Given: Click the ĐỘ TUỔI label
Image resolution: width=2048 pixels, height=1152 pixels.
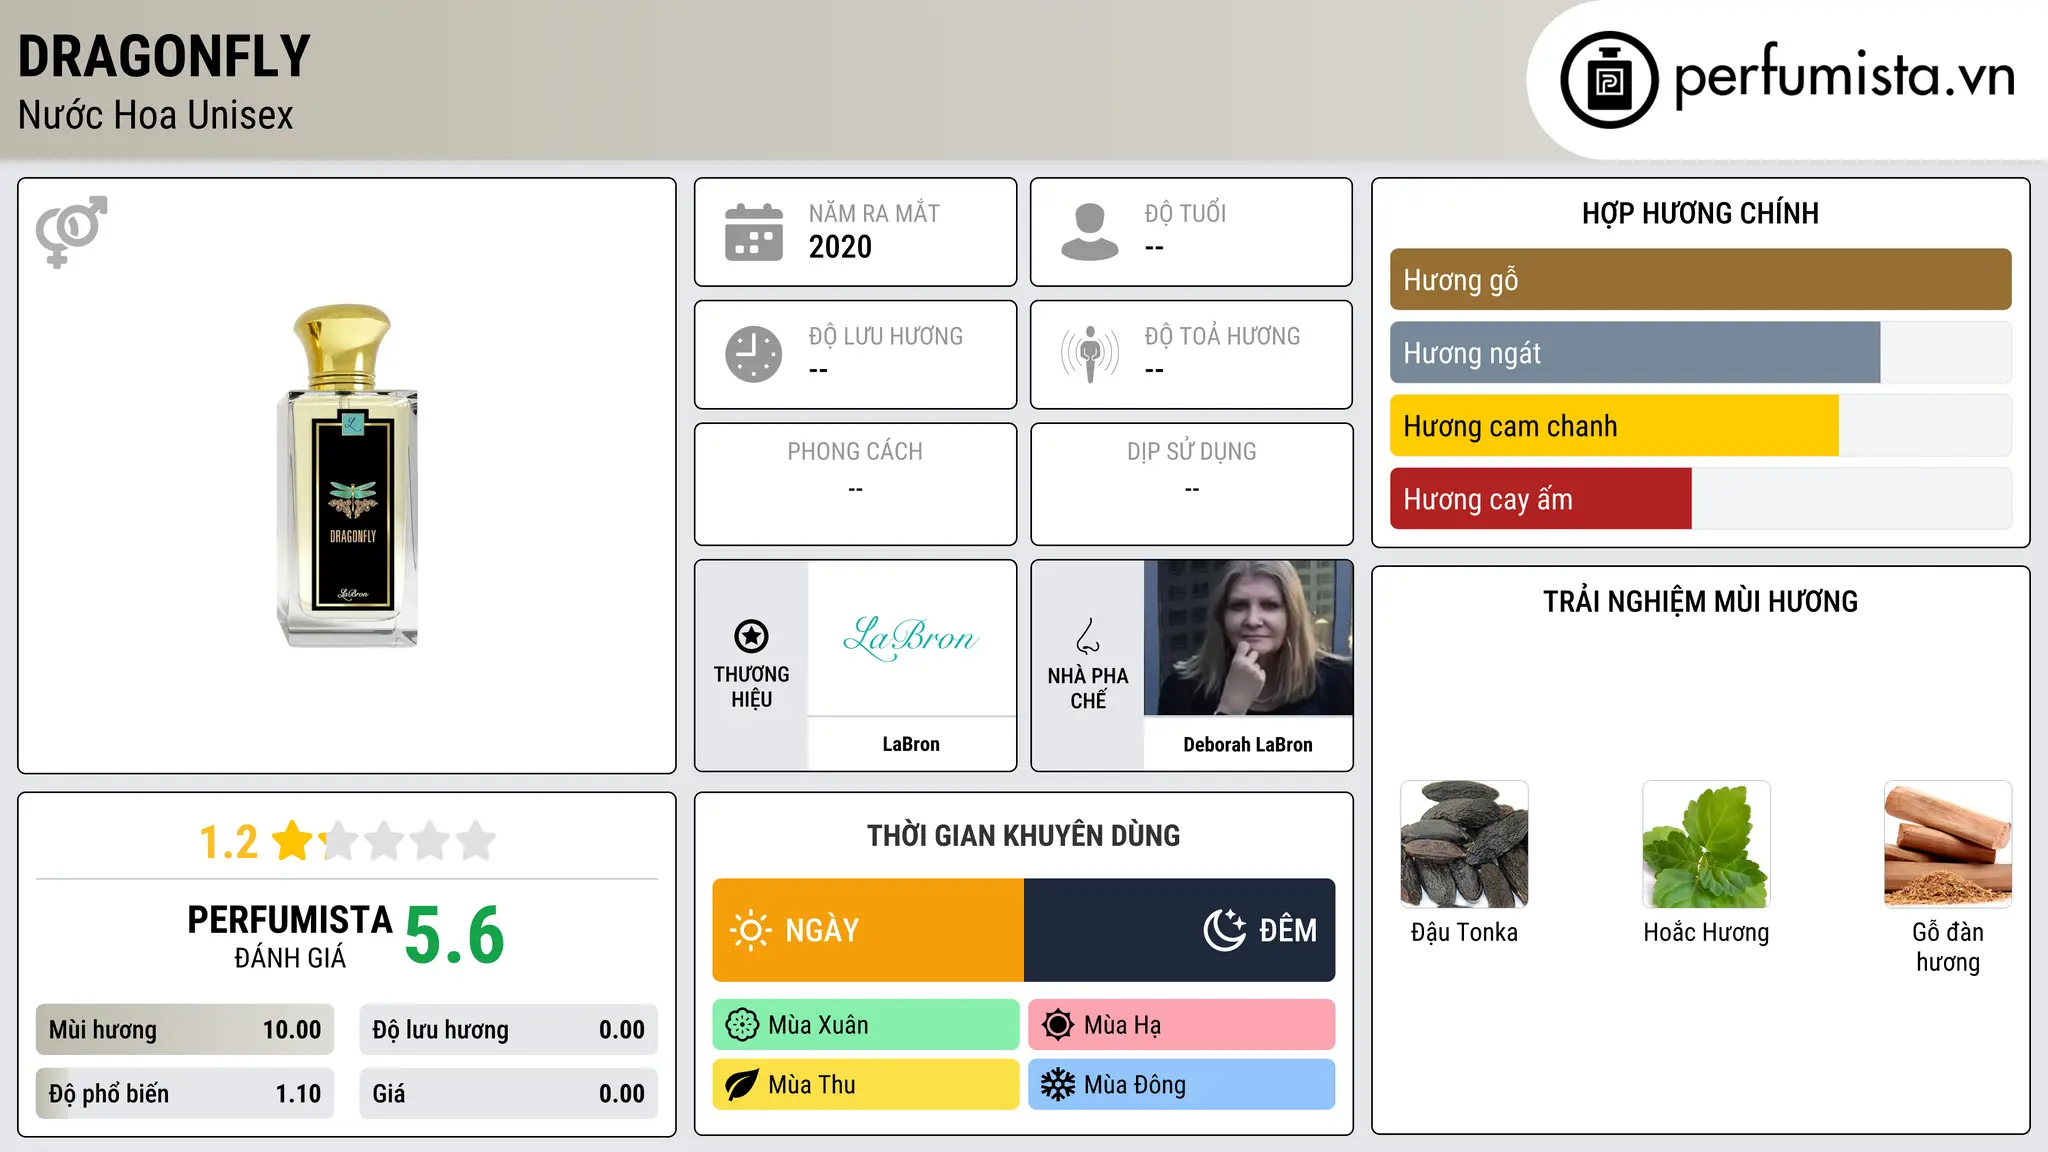Looking at the screenshot, I should tap(1185, 213).
